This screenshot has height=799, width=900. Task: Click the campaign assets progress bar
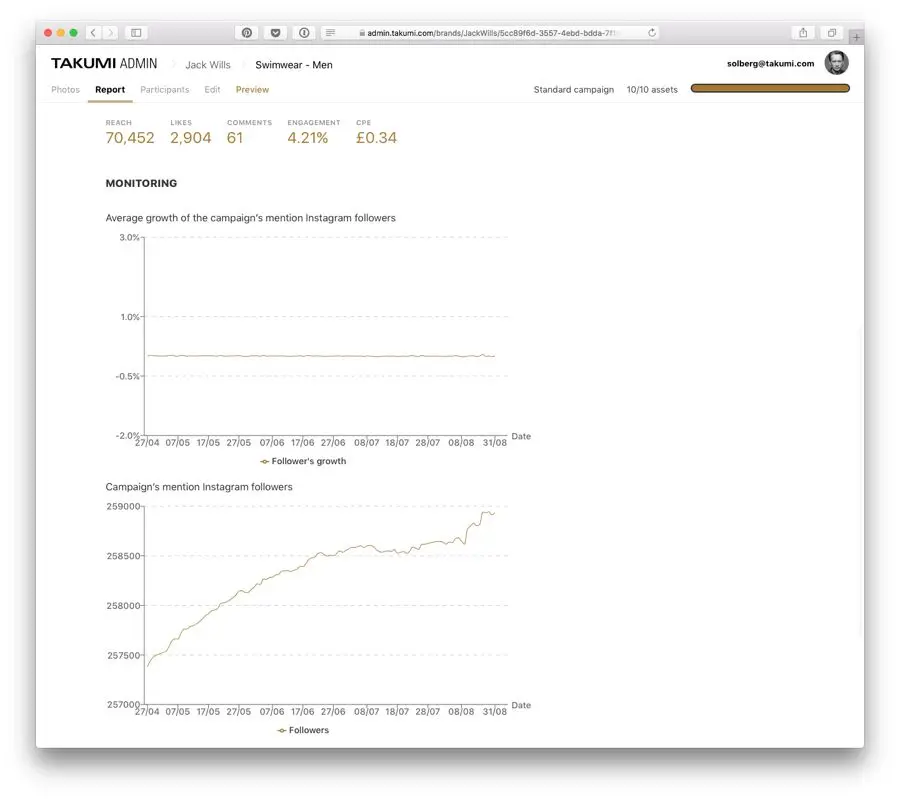point(770,89)
